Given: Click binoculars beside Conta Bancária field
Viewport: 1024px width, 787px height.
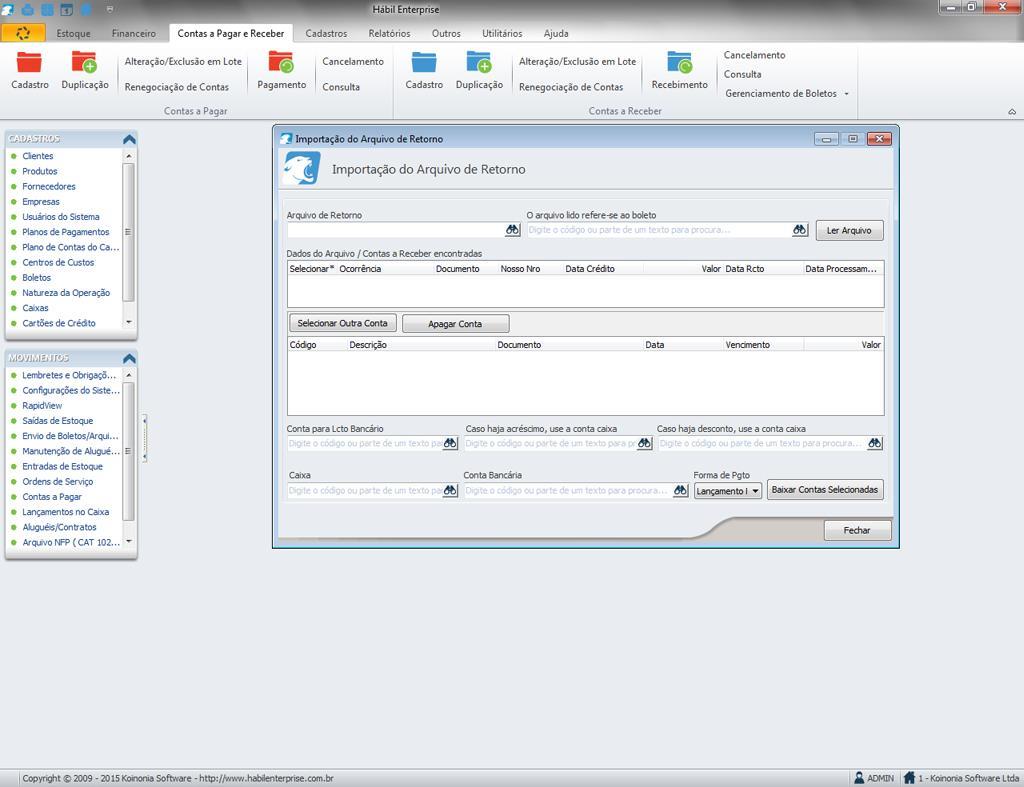Looking at the screenshot, I should coord(680,490).
